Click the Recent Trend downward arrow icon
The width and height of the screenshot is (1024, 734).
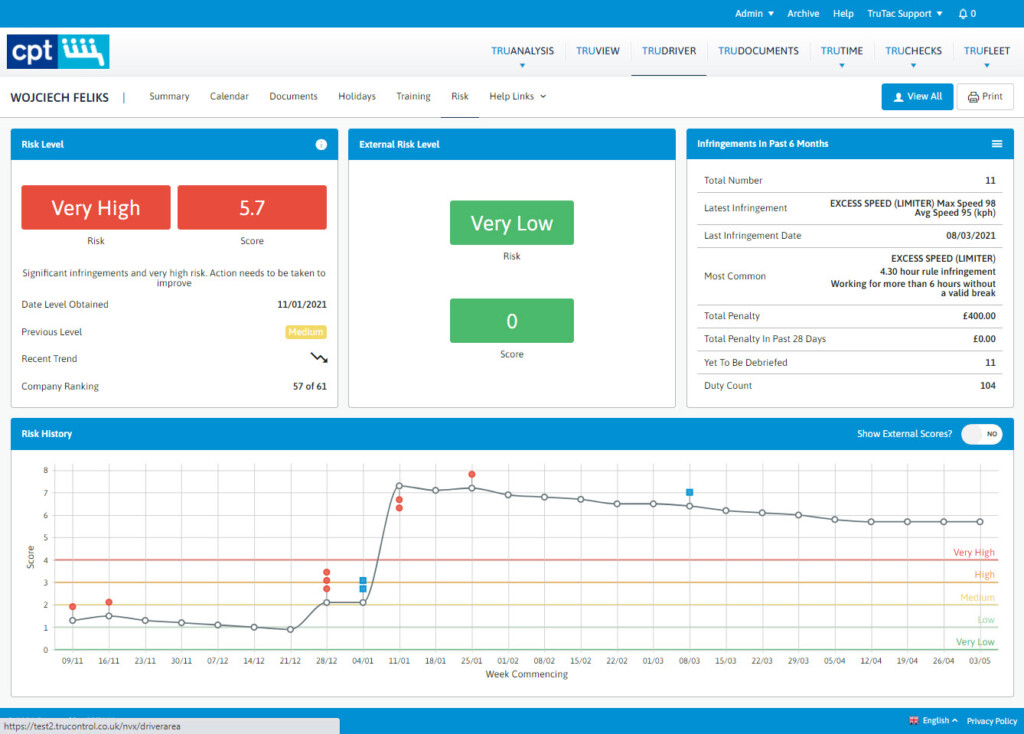pos(319,358)
